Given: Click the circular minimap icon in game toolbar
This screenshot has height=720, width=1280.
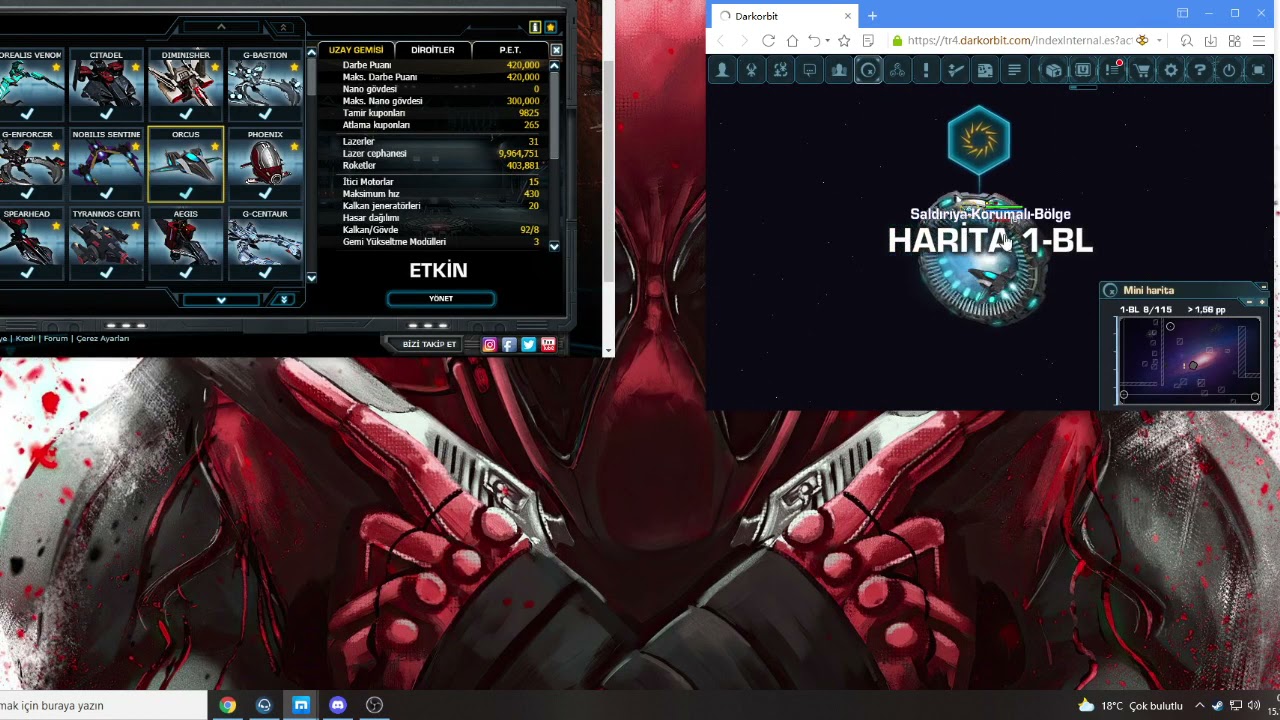Looking at the screenshot, I should pyautogui.click(x=868, y=70).
